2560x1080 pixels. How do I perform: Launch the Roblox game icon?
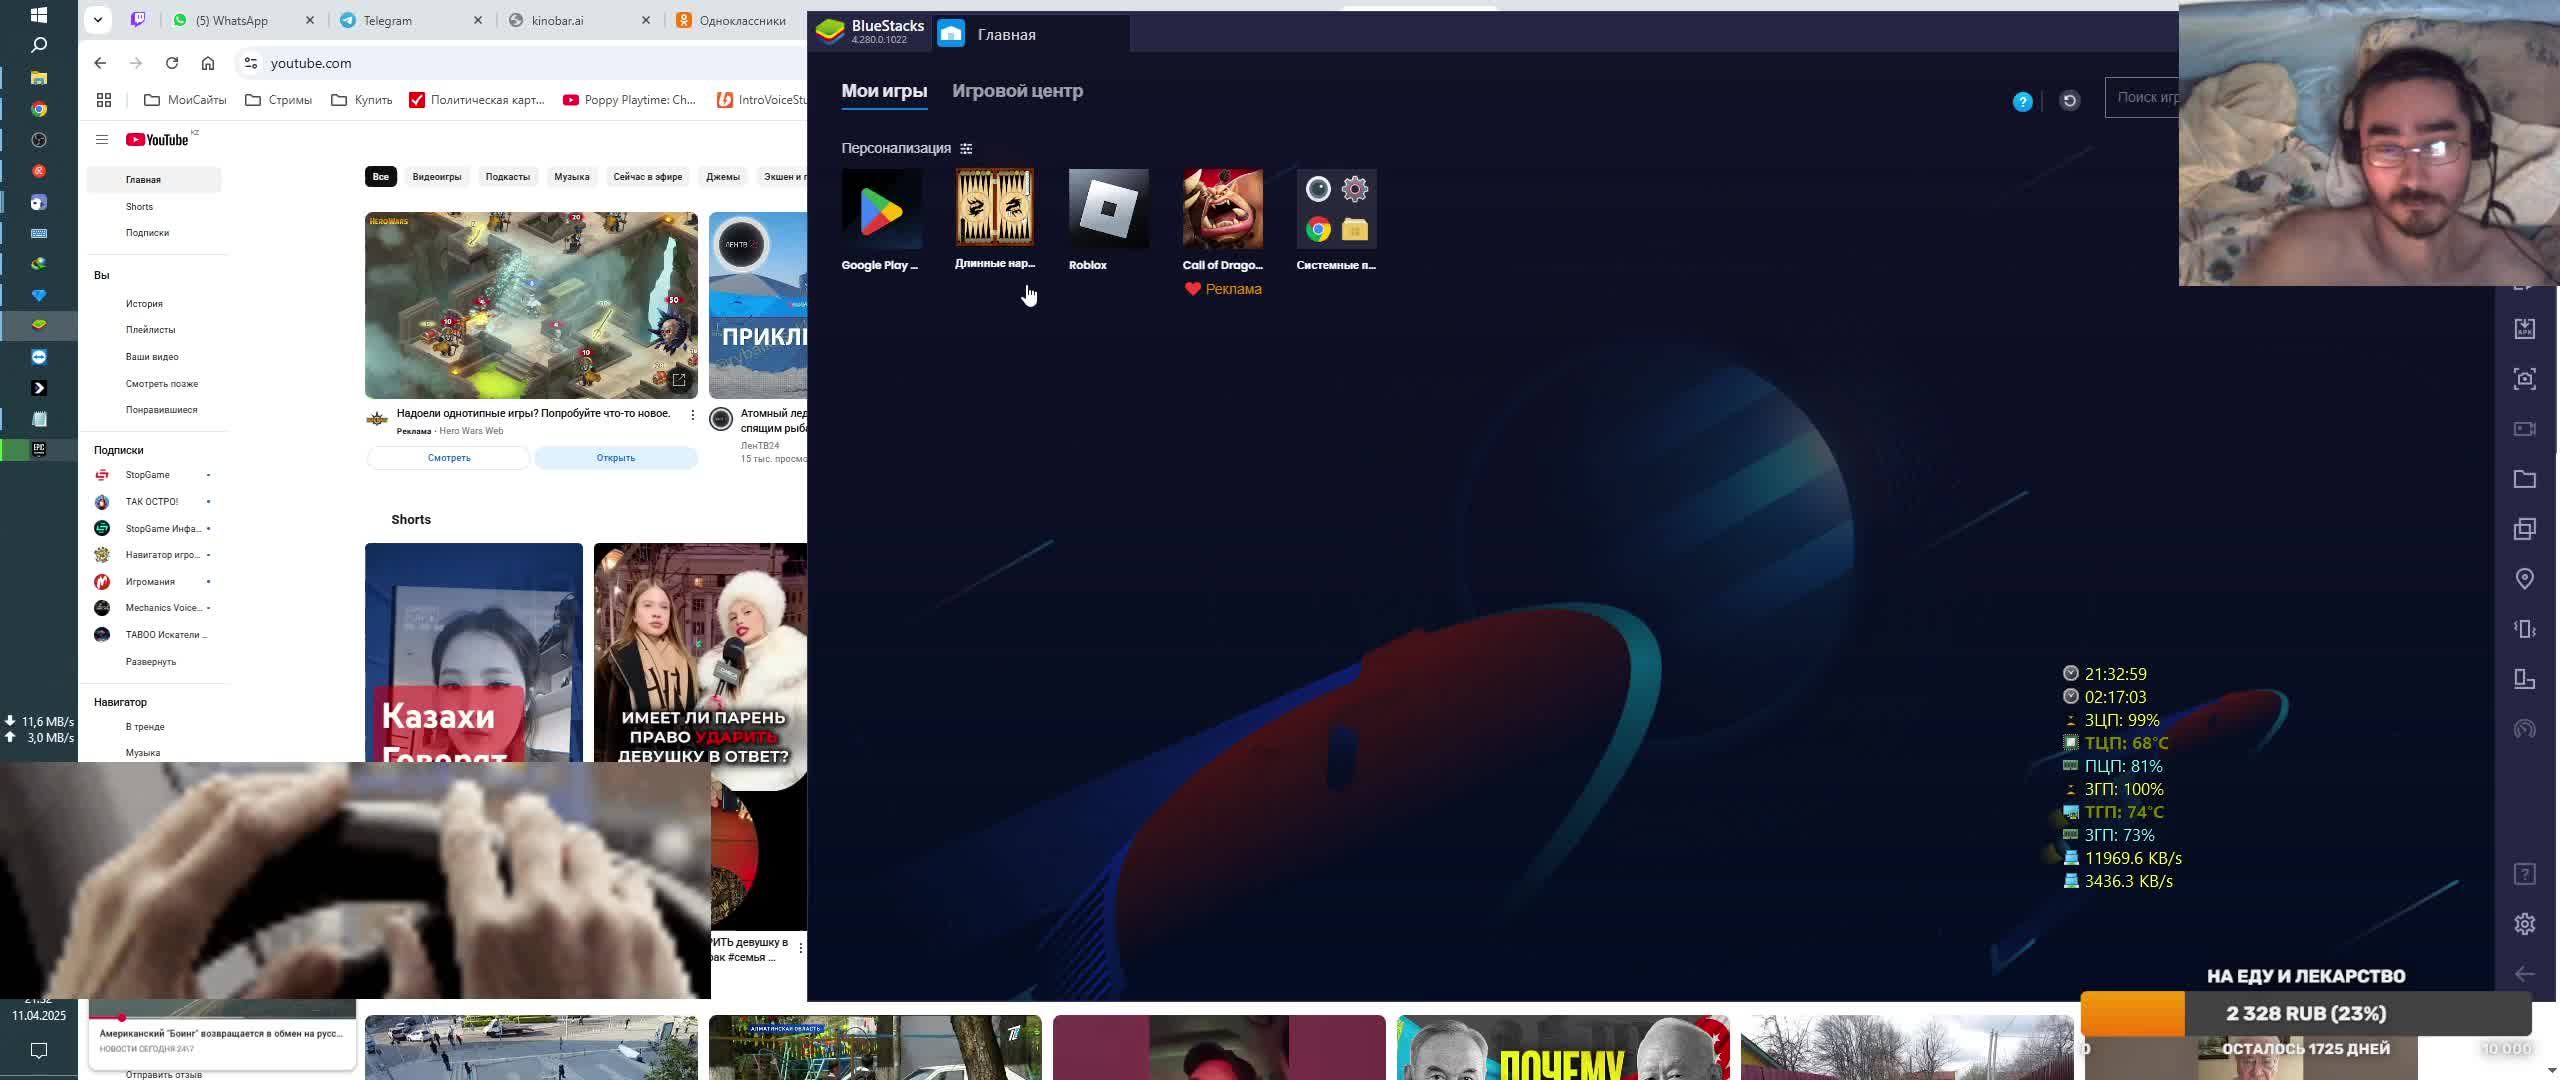pos(1108,209)
